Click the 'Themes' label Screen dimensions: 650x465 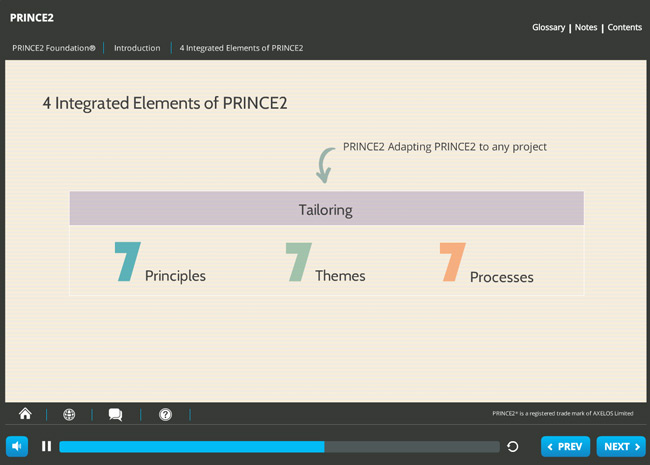pos(340,276)
